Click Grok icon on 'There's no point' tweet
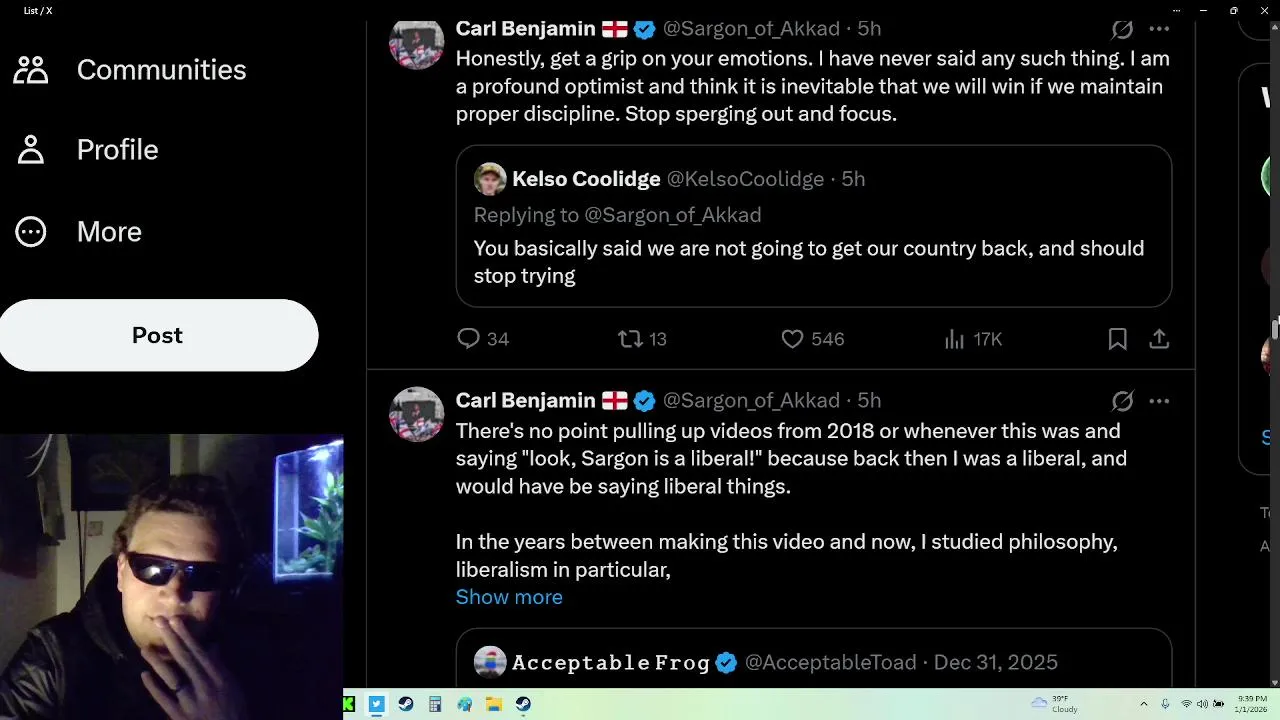 click(1122, 401)
